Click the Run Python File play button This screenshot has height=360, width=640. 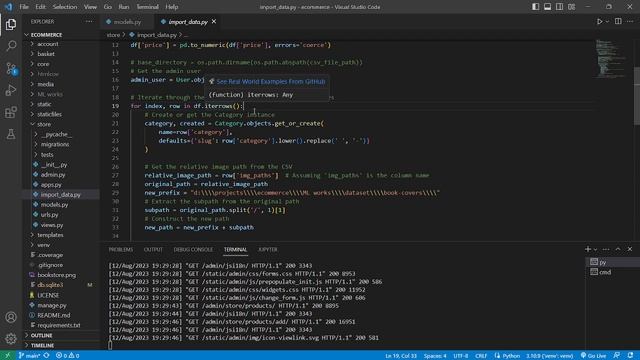point(599,22)
